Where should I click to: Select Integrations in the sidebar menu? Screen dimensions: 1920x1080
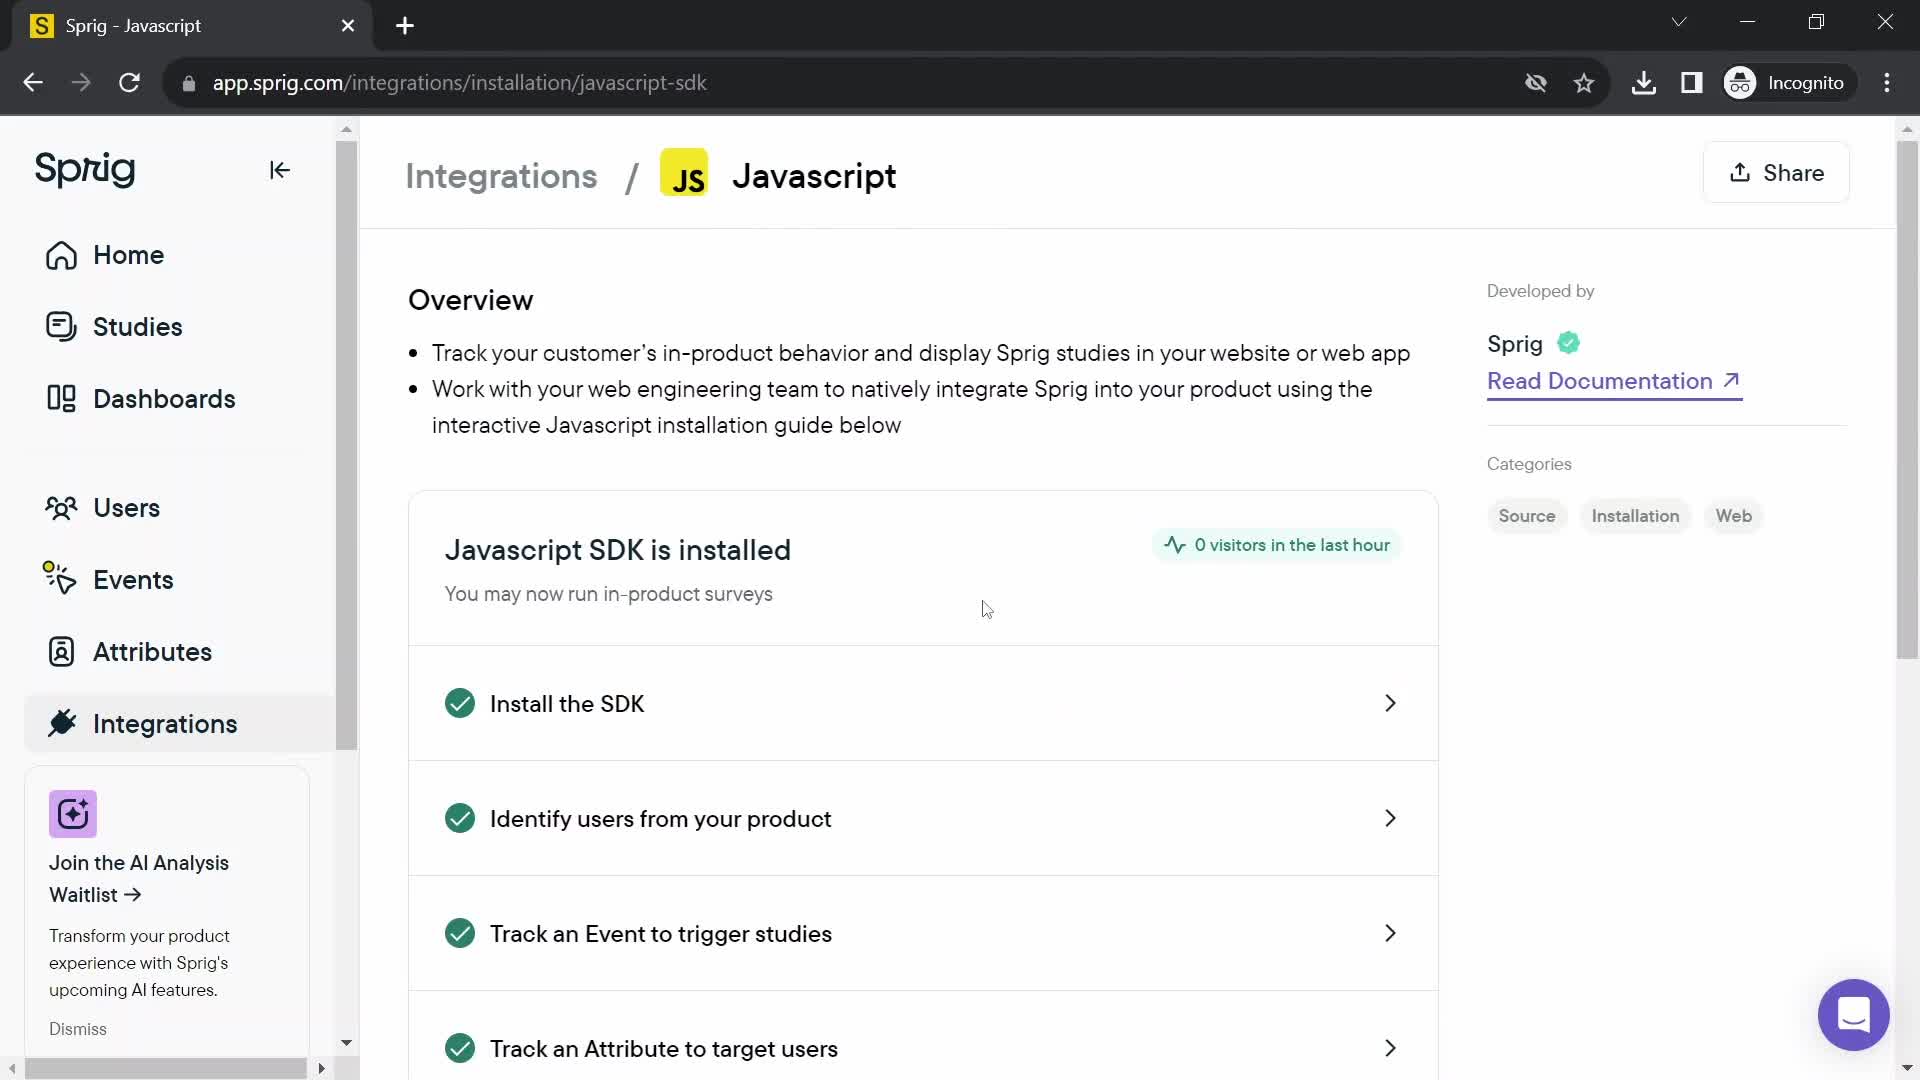[165, 724]
